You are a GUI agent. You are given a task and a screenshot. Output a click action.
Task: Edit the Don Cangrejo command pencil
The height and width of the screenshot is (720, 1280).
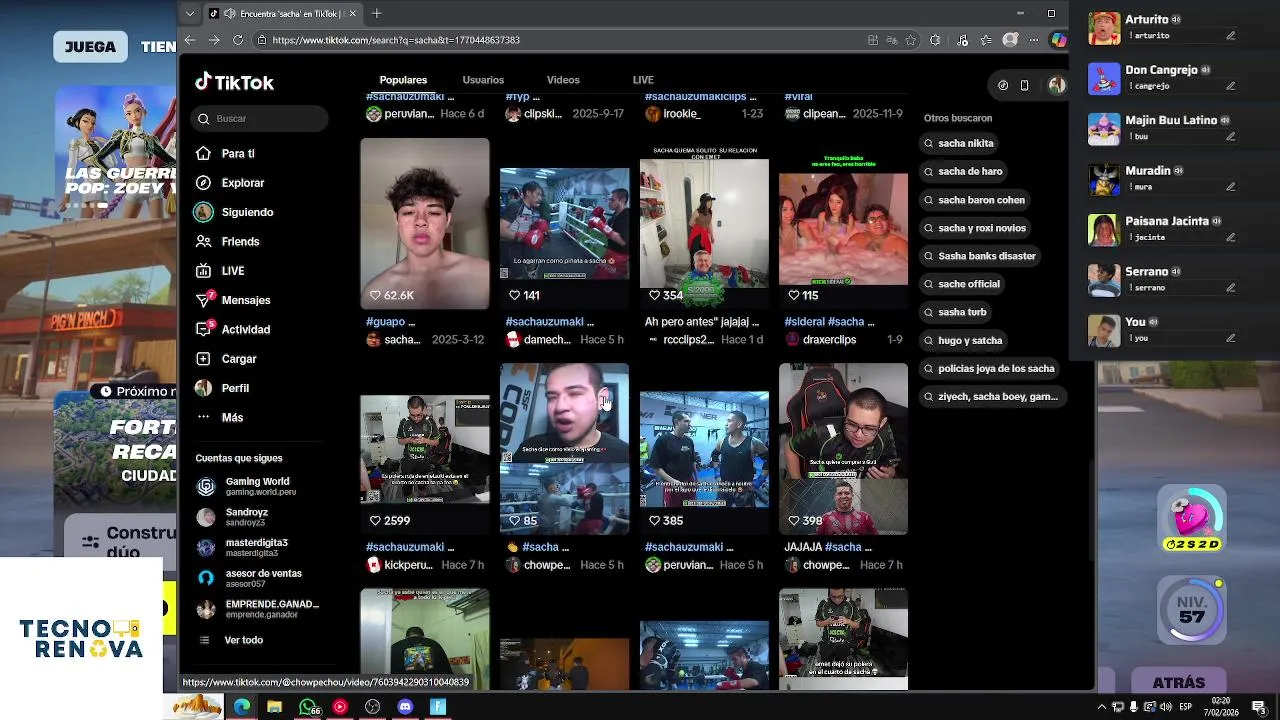click(1231, 86)
